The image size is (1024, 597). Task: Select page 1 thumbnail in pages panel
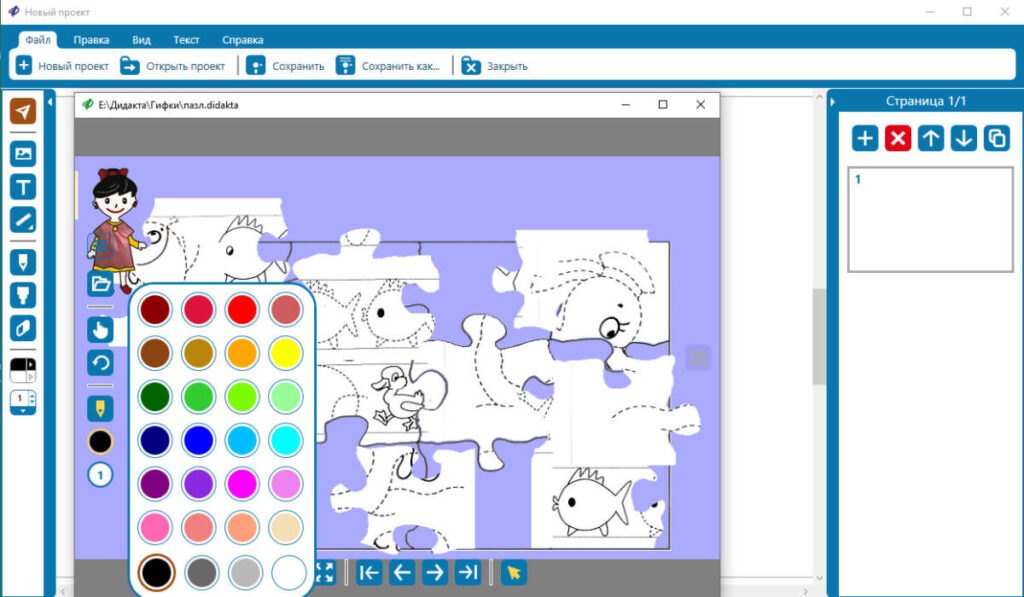click(930, 219)
